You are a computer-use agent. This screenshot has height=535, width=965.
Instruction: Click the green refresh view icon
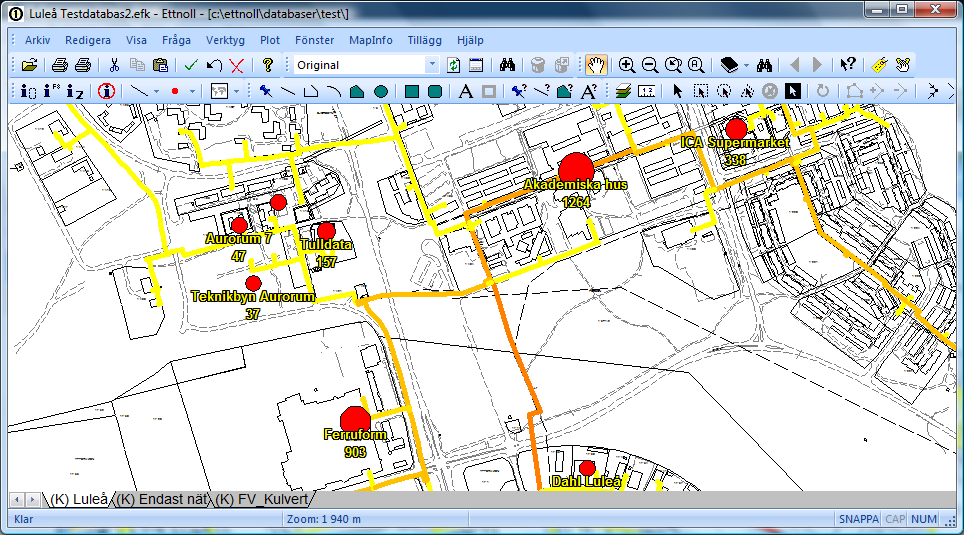(454, 65)
